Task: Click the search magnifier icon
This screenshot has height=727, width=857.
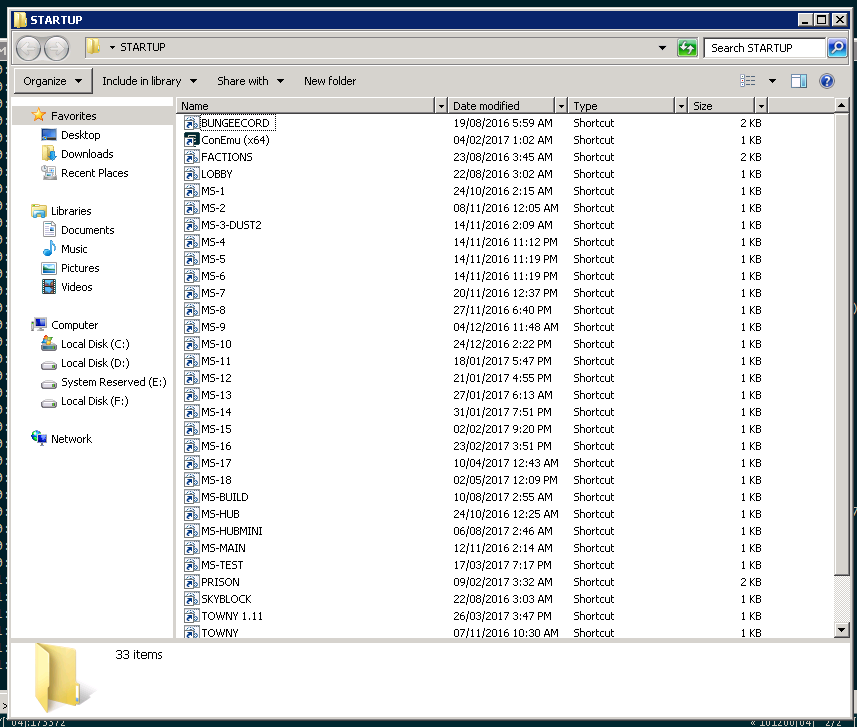Action: click(x=836, y=48)
